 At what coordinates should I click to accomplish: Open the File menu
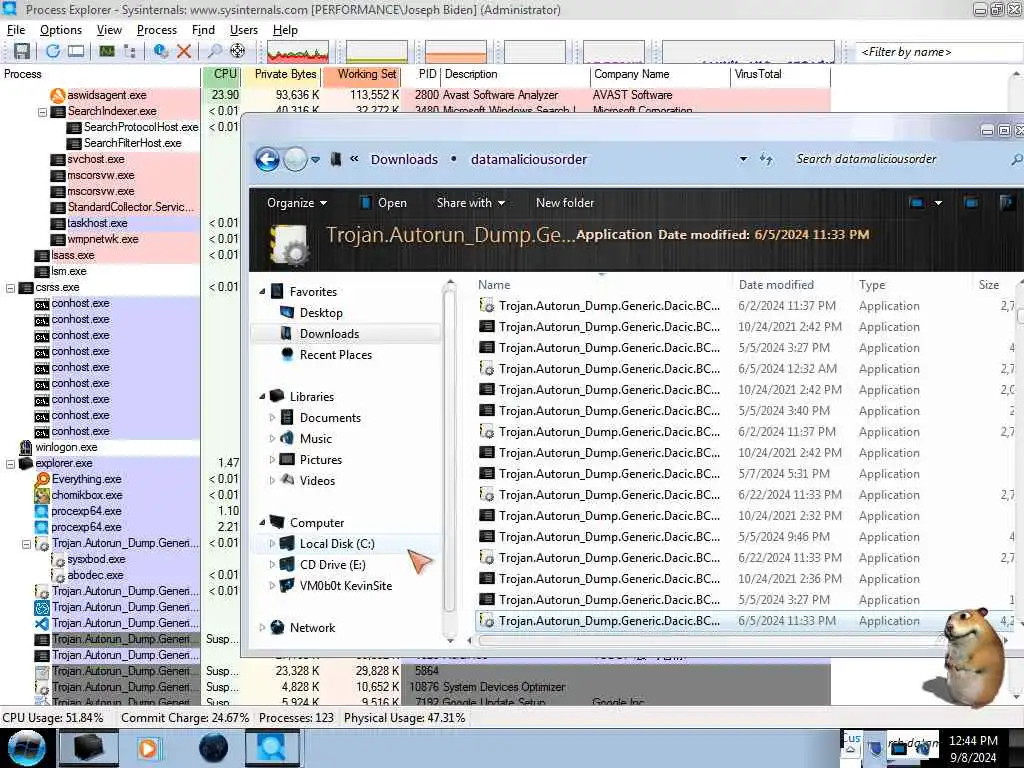pyautogui.click(x=16, y=30)
